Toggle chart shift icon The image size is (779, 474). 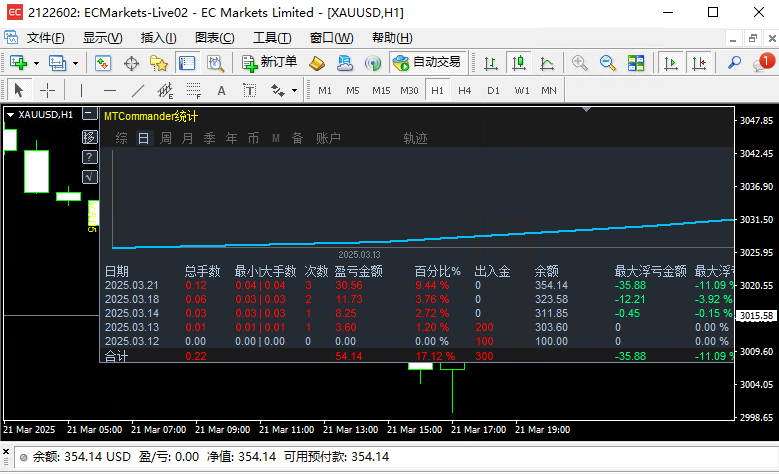pyautogui.click(x=699, y=63)
